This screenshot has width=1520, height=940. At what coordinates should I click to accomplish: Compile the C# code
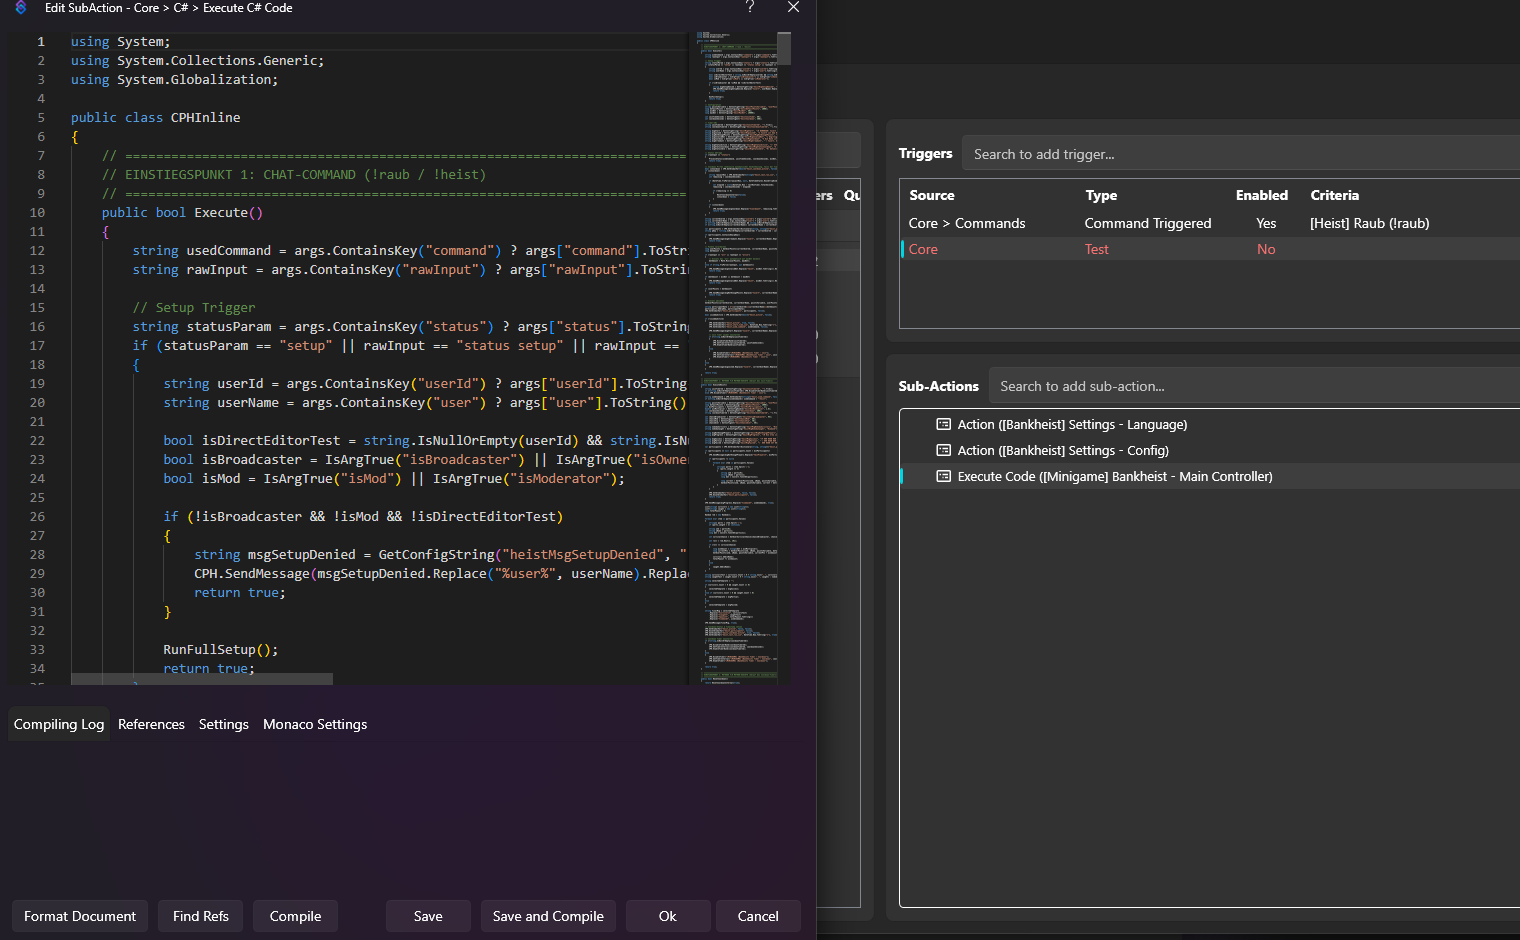[296, 916]
